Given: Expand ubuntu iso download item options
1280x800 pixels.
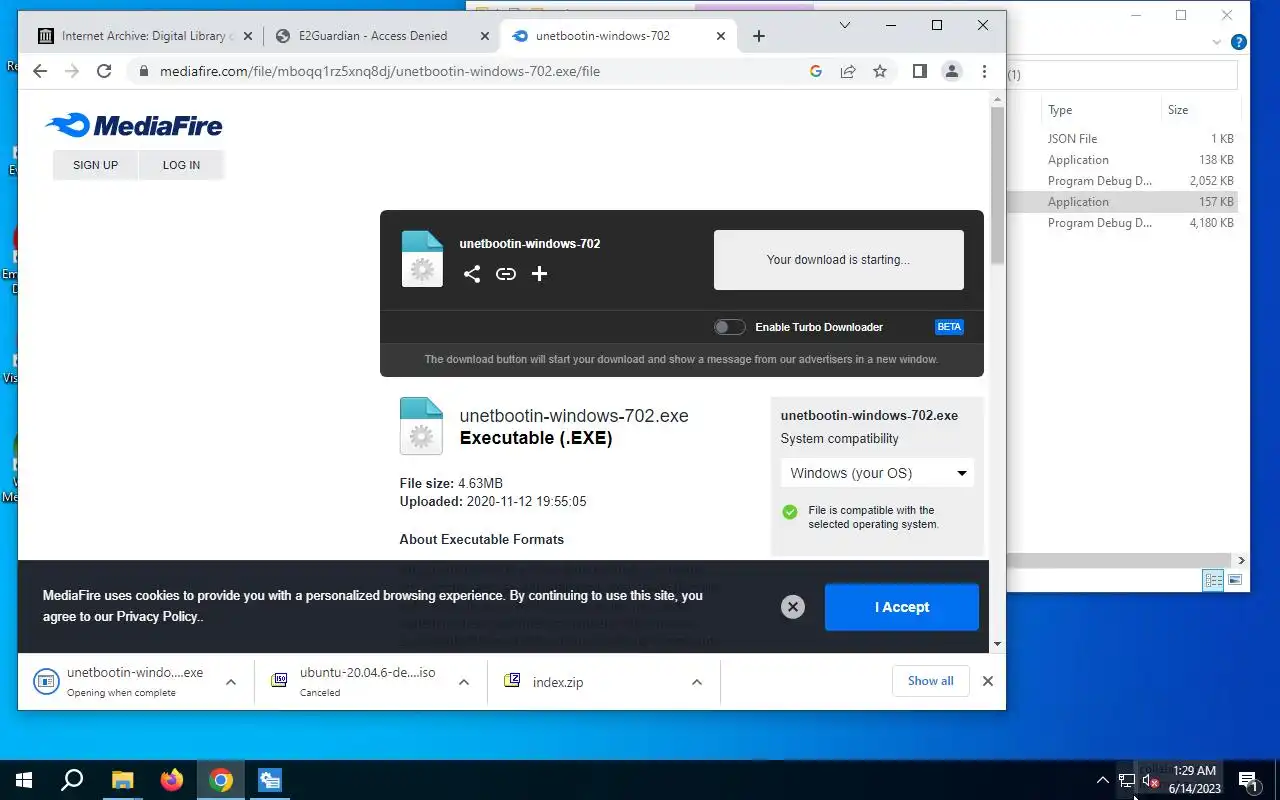Looking at the screenshot, I should coord(464,682).
